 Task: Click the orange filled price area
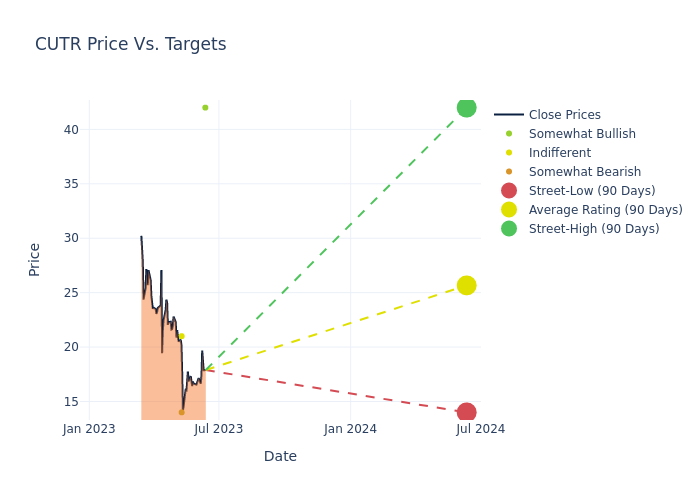coord(160,380)
